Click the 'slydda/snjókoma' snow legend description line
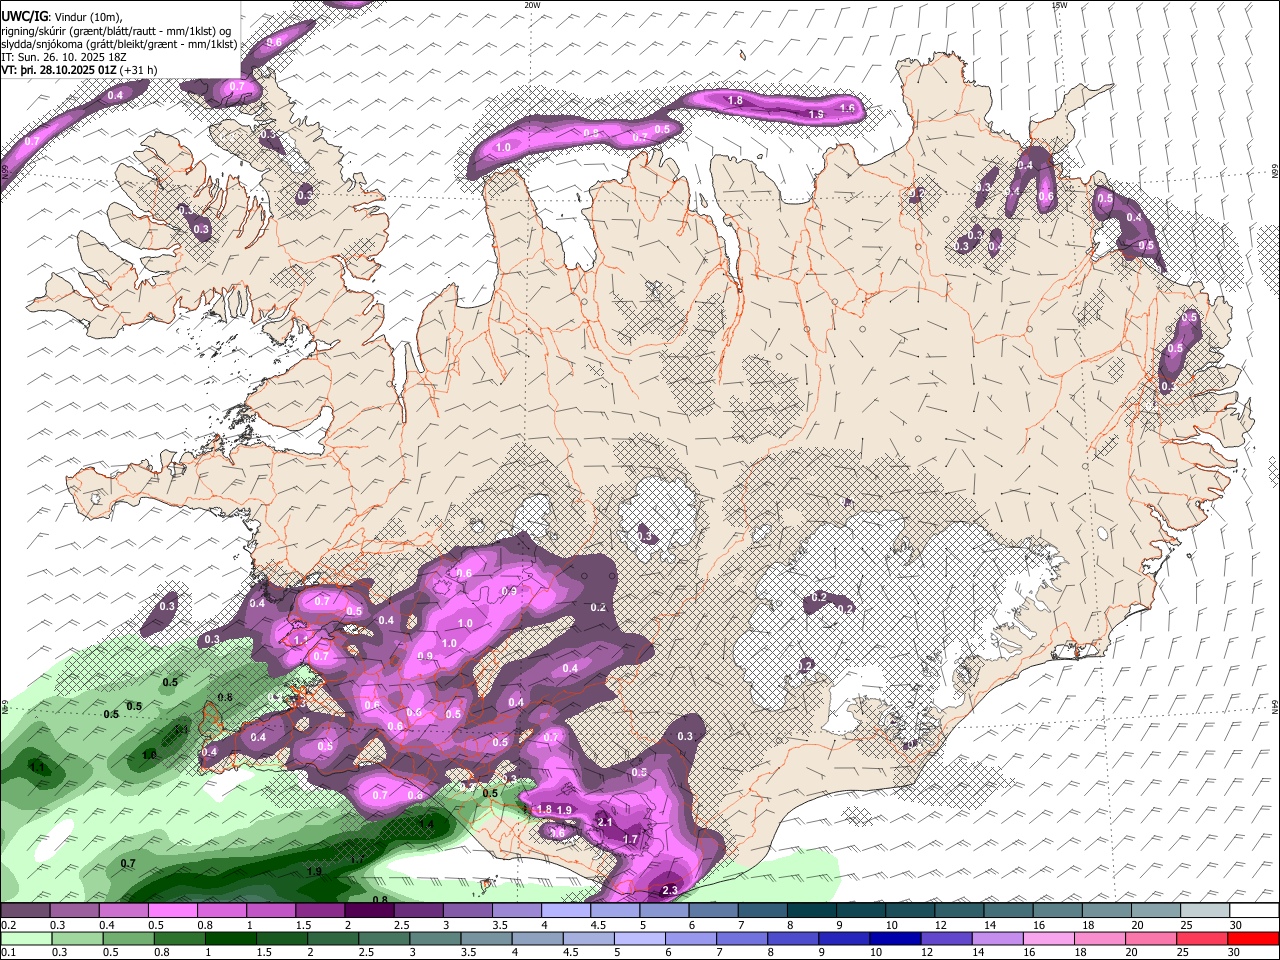The width and height of the screenshot is (1280, 960). [x=119, y=44]
